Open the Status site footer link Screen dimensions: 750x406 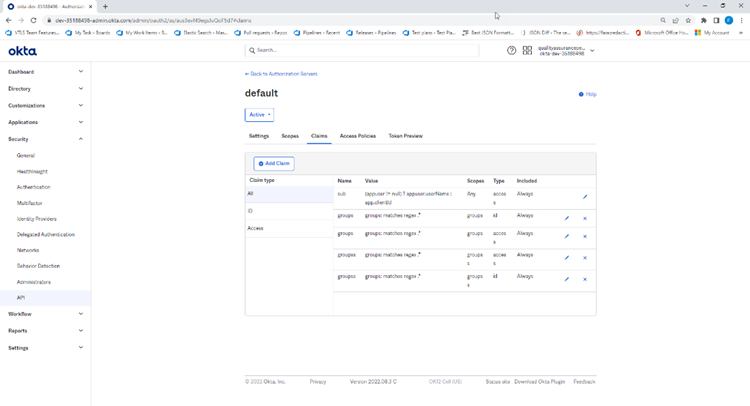pyautogui.click(x=497, y=382)
